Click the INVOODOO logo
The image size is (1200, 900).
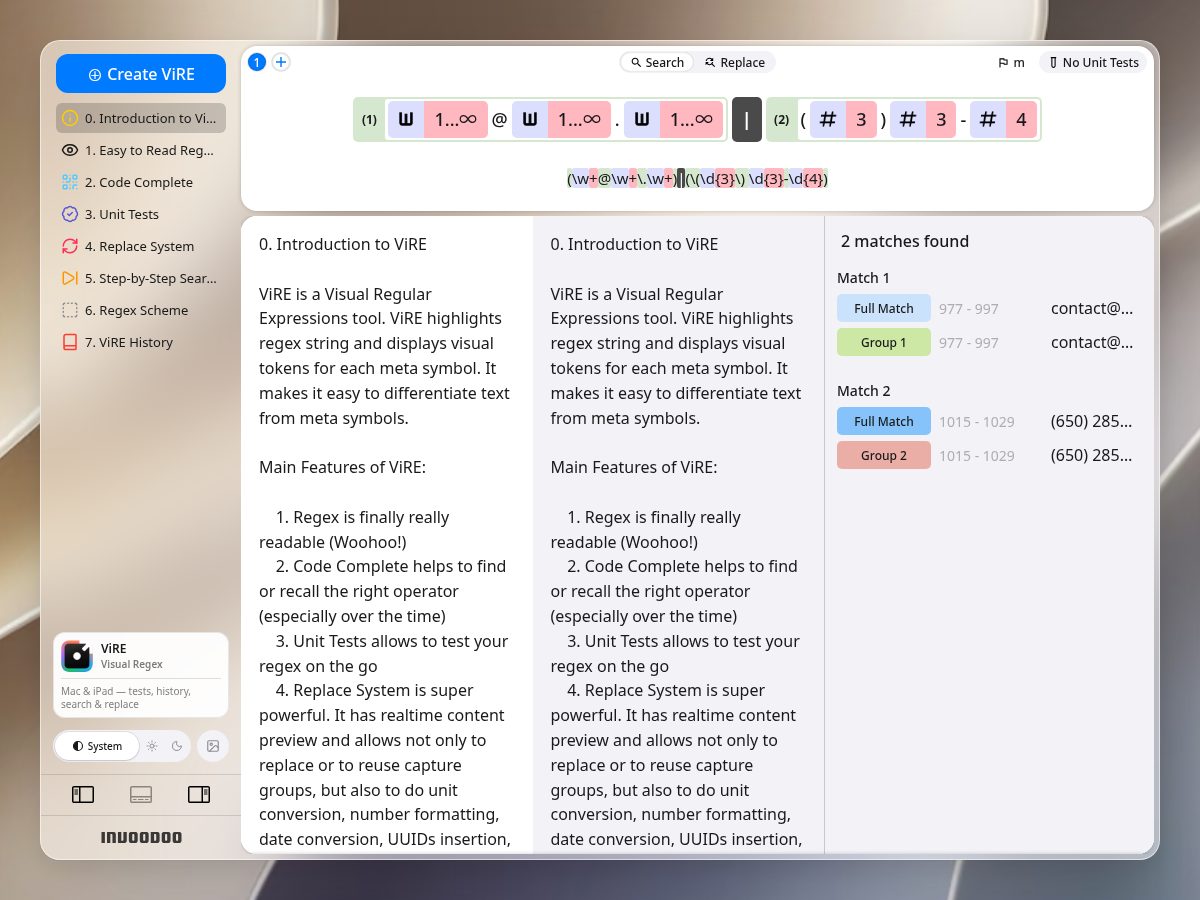tap(141, 837)
